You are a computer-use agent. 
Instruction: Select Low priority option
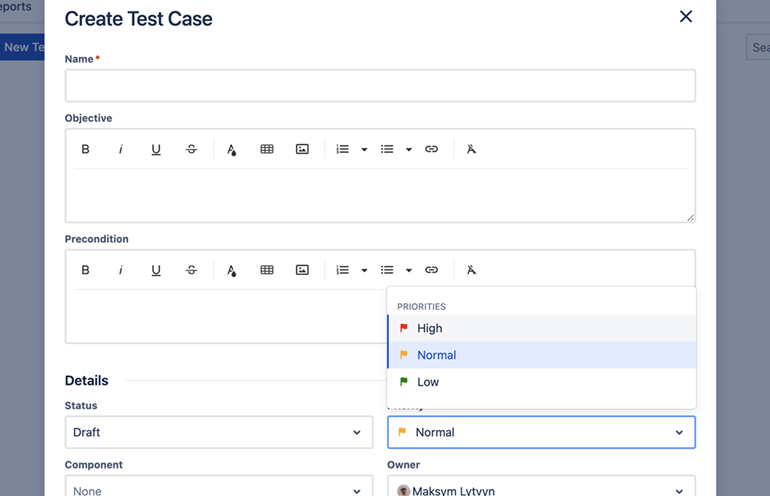tap(542, 382)
